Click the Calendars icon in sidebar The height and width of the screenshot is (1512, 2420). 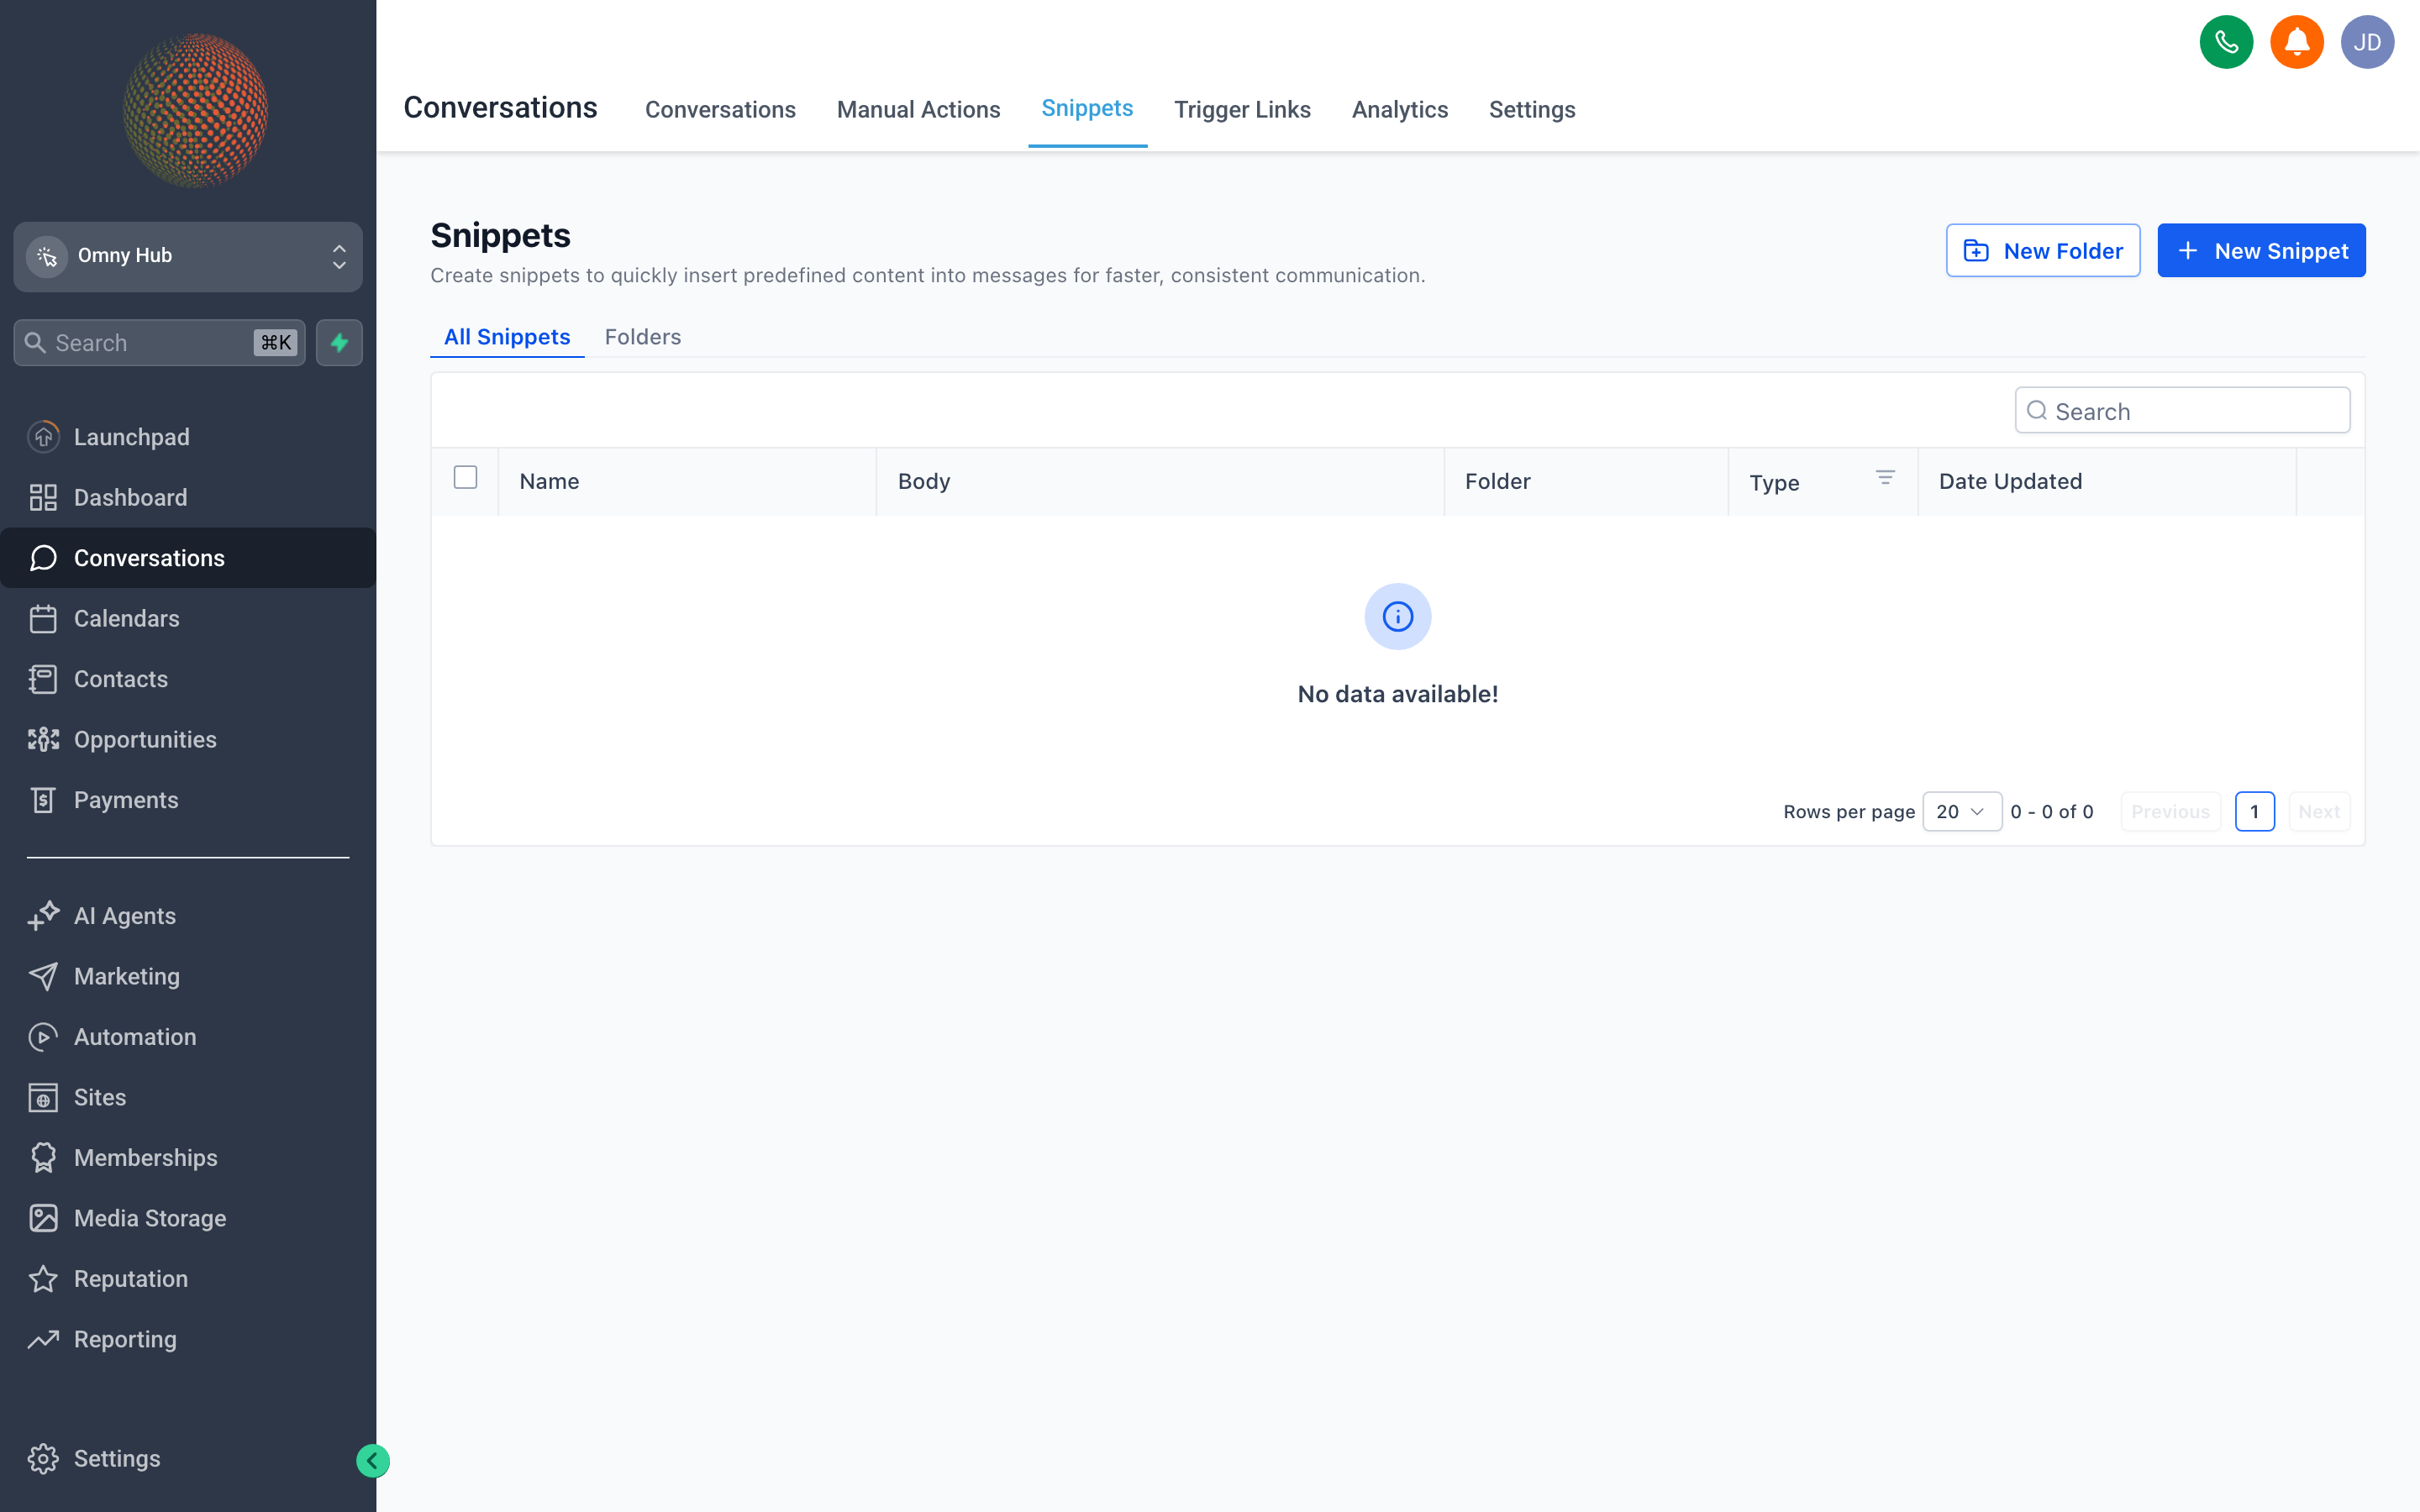pos(43,619)
